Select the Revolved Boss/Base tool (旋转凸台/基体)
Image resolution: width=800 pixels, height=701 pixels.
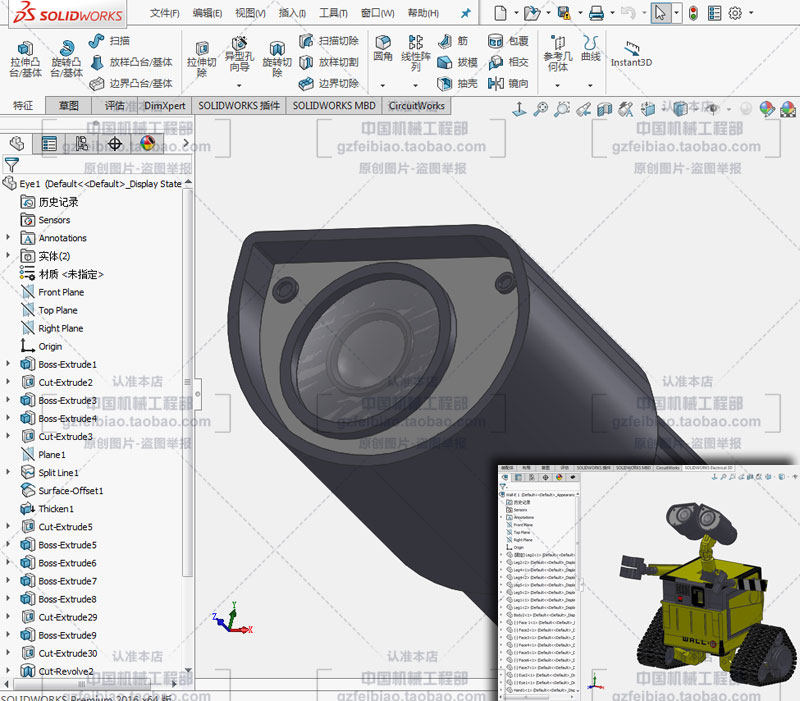[66, 59]
